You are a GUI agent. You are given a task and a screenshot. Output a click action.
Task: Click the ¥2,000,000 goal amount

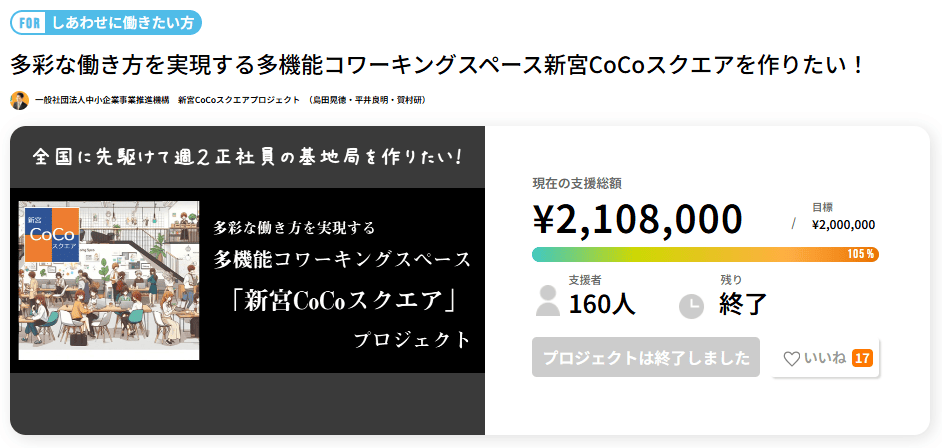(843, 225)
